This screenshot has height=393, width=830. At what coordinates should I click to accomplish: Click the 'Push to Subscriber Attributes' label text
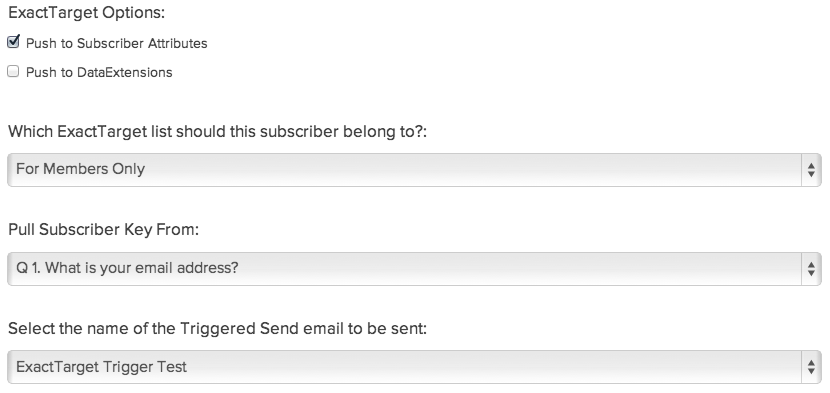point(116,43)
